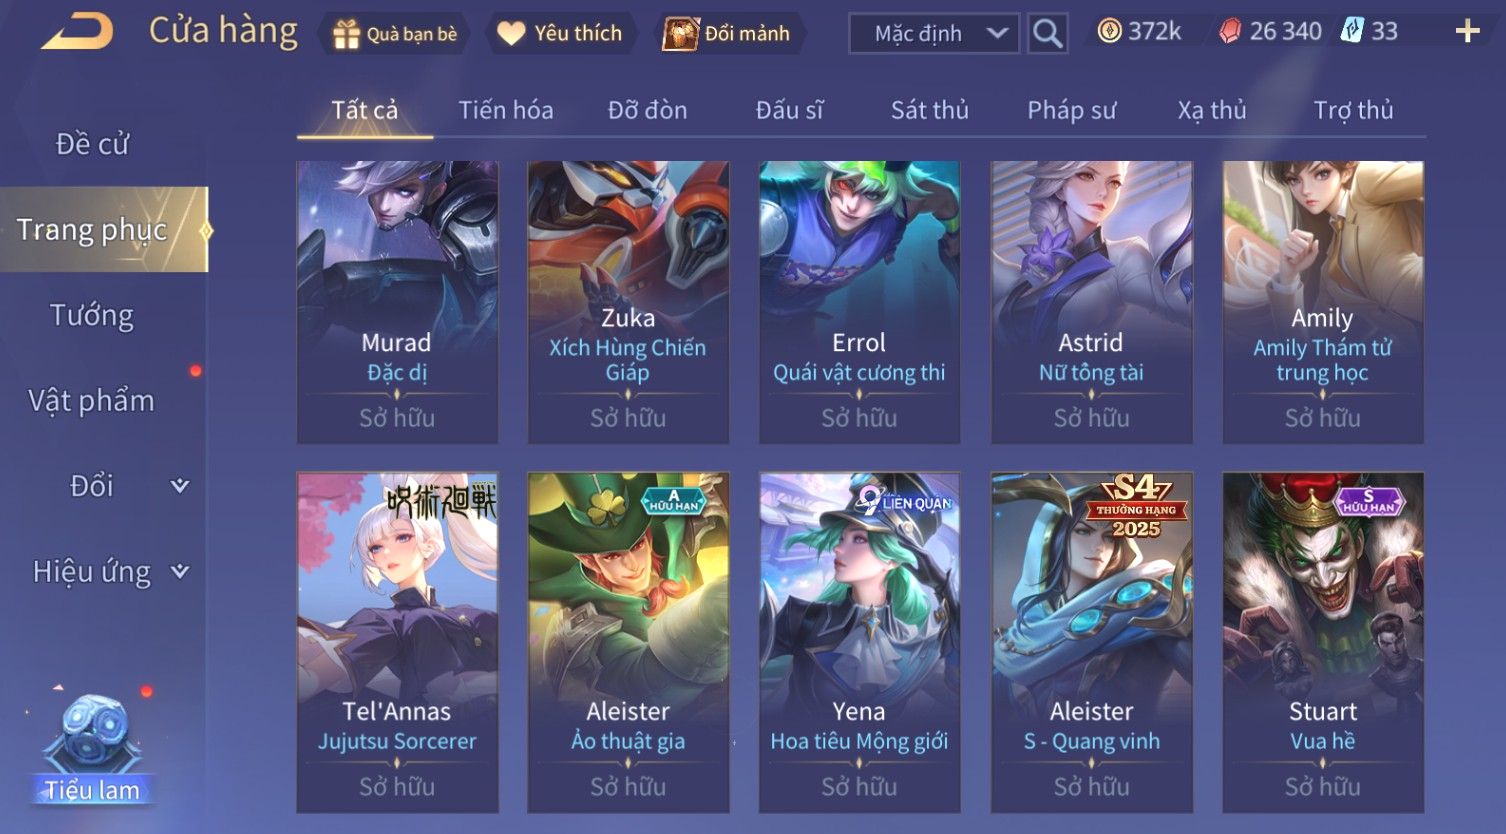Switch to the Sát thủ tab
Screen dimensions: 1506x834
pos(930,110)
